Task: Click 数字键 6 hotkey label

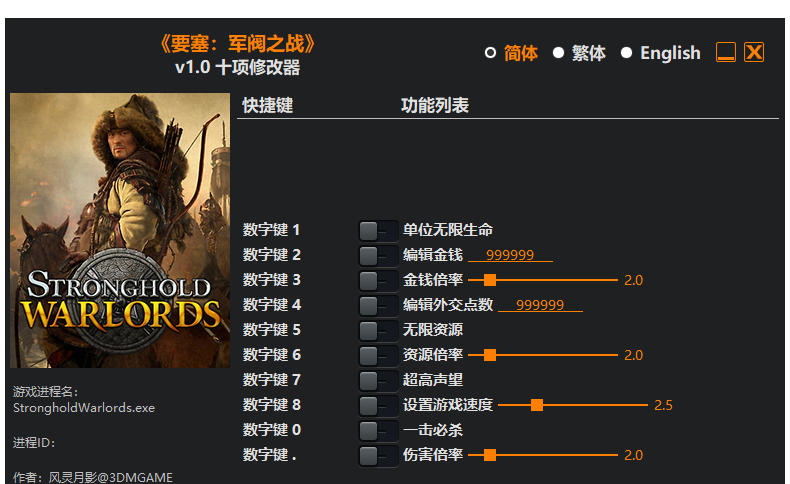Action: [x=272, y=355]
